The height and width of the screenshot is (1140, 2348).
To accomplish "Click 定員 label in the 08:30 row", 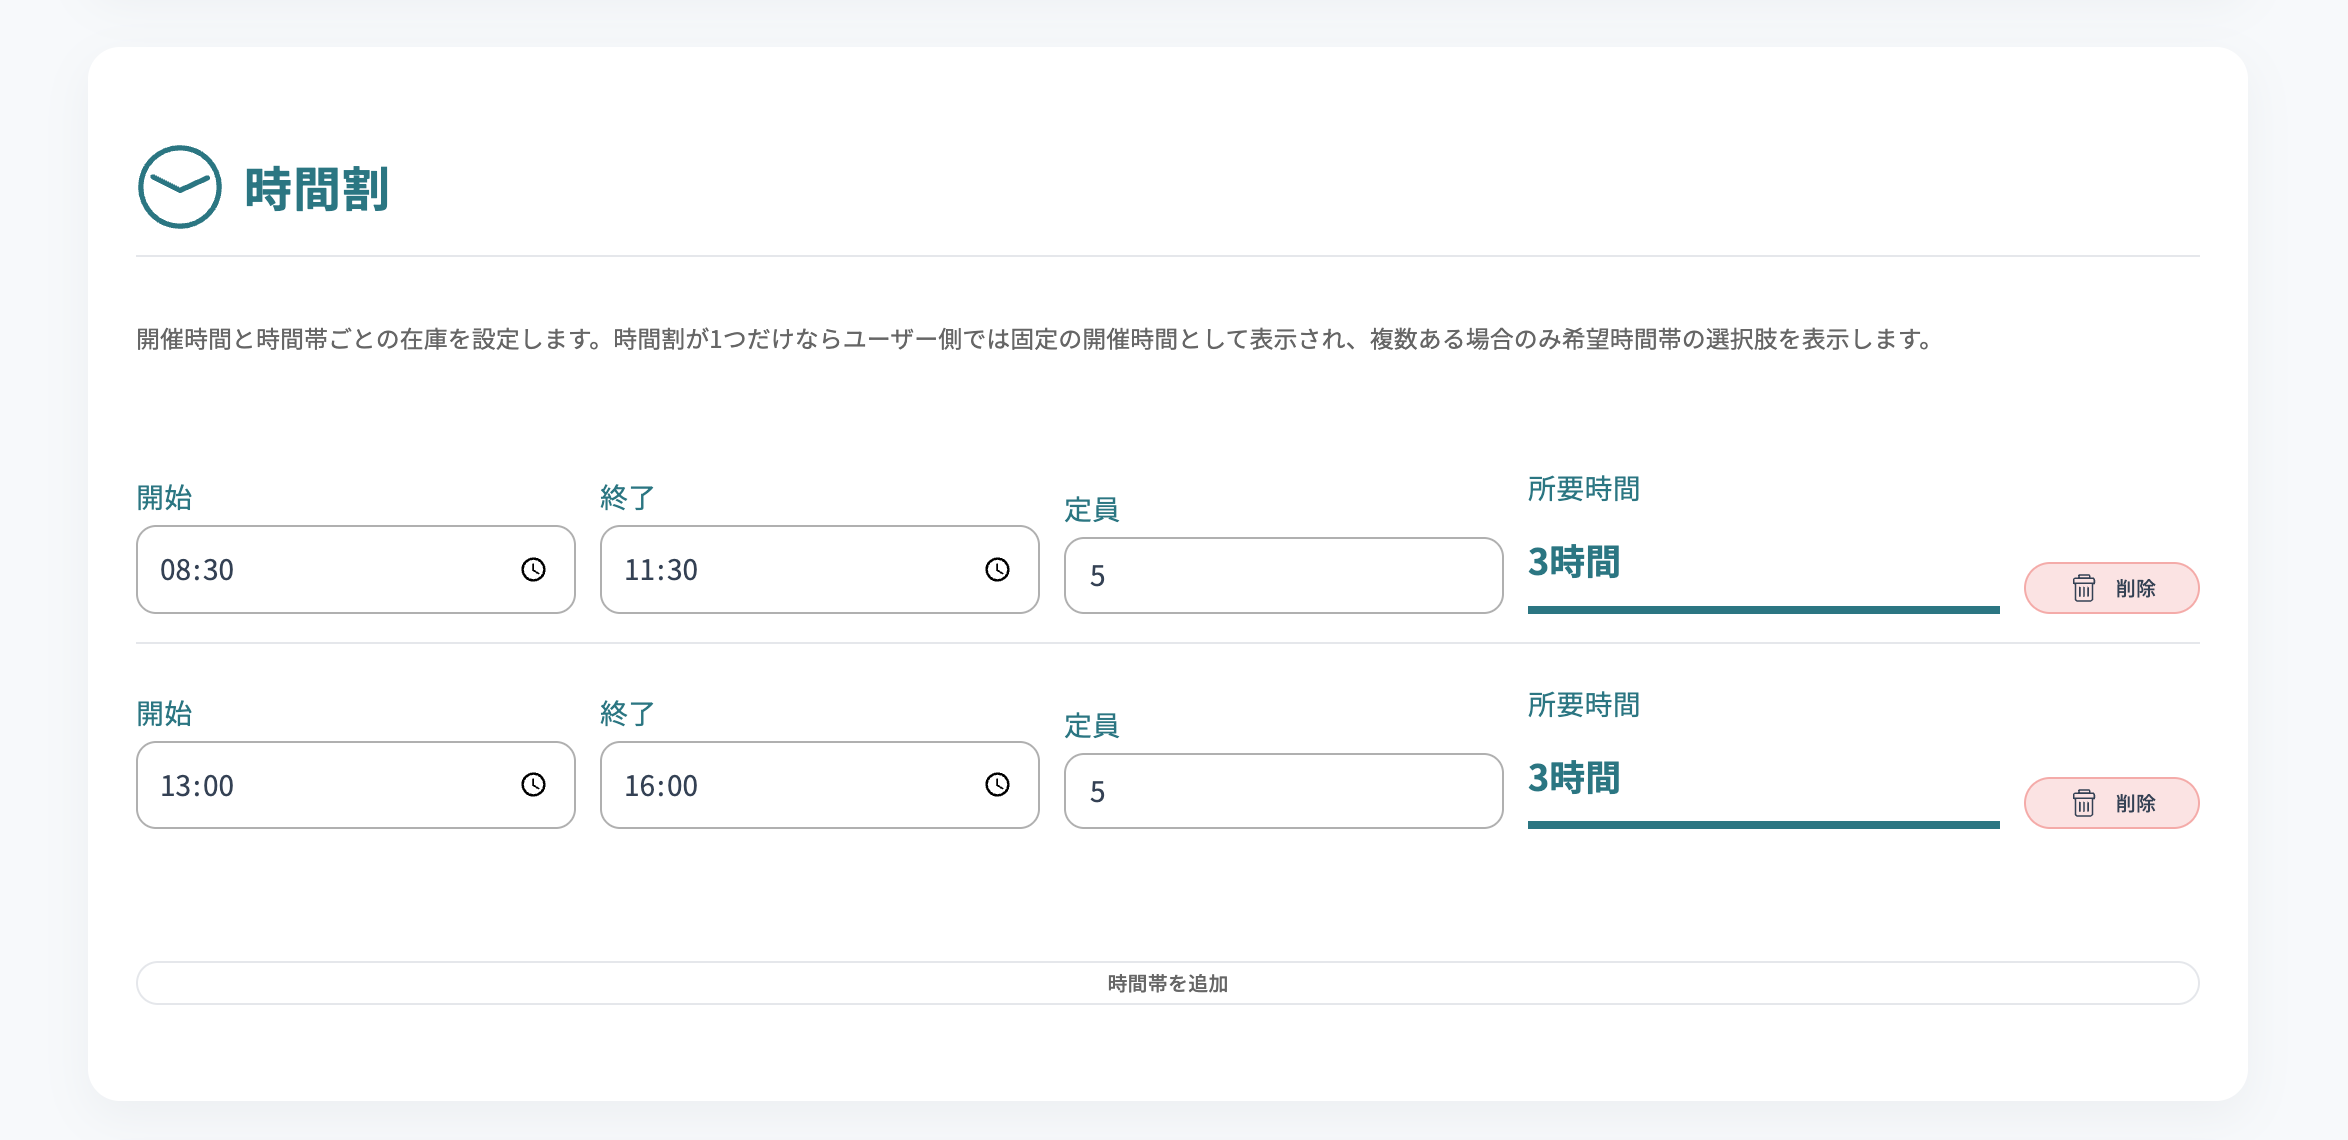I will point(1092,510).
